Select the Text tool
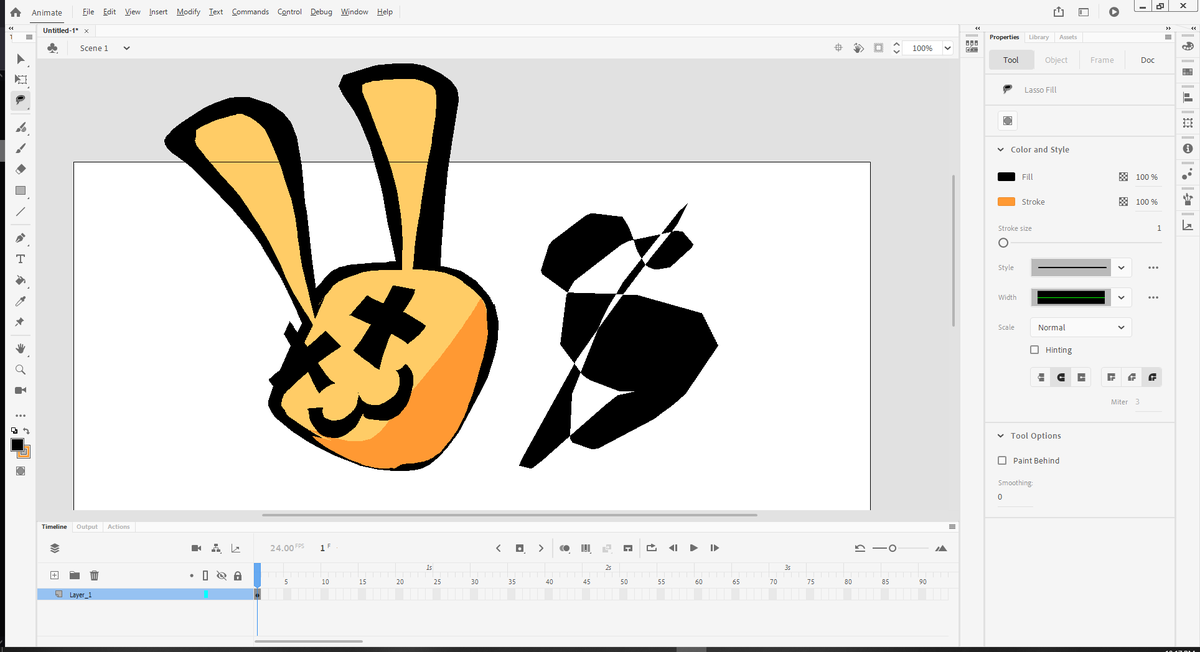This screenshot has width=1200, height=652. click(x=20, y=258)
